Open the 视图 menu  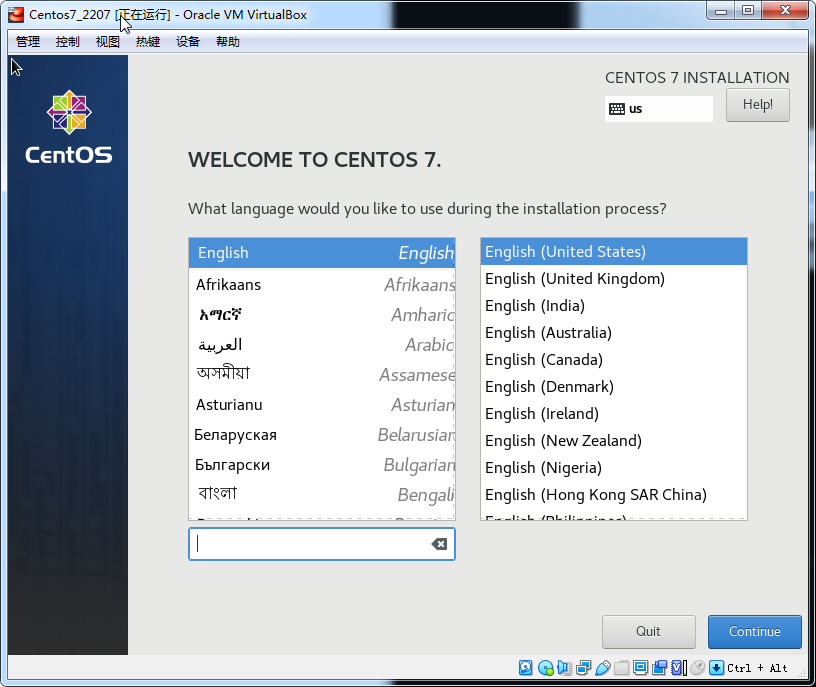tap(108, 42)
